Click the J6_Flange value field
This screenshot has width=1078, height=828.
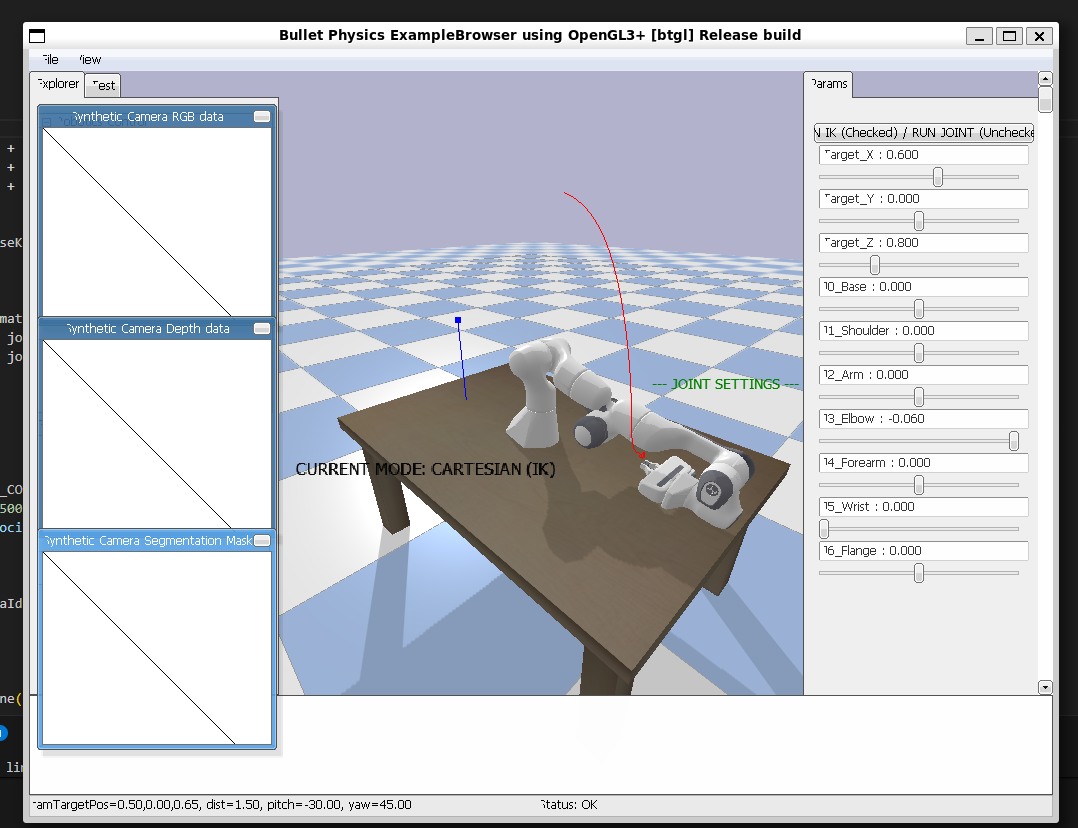(923, 551)
